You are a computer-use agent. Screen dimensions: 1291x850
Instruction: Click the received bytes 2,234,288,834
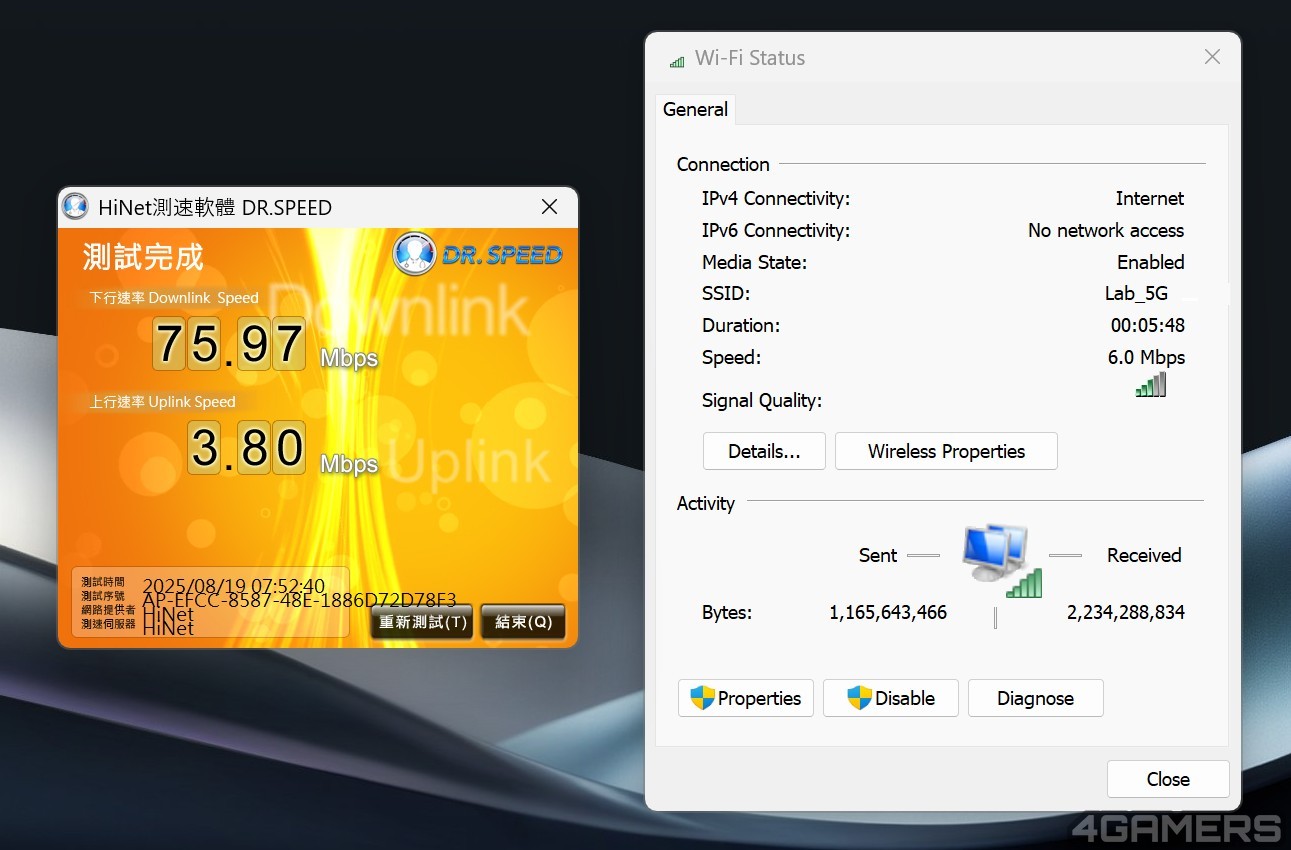(x=1126, y=613)
